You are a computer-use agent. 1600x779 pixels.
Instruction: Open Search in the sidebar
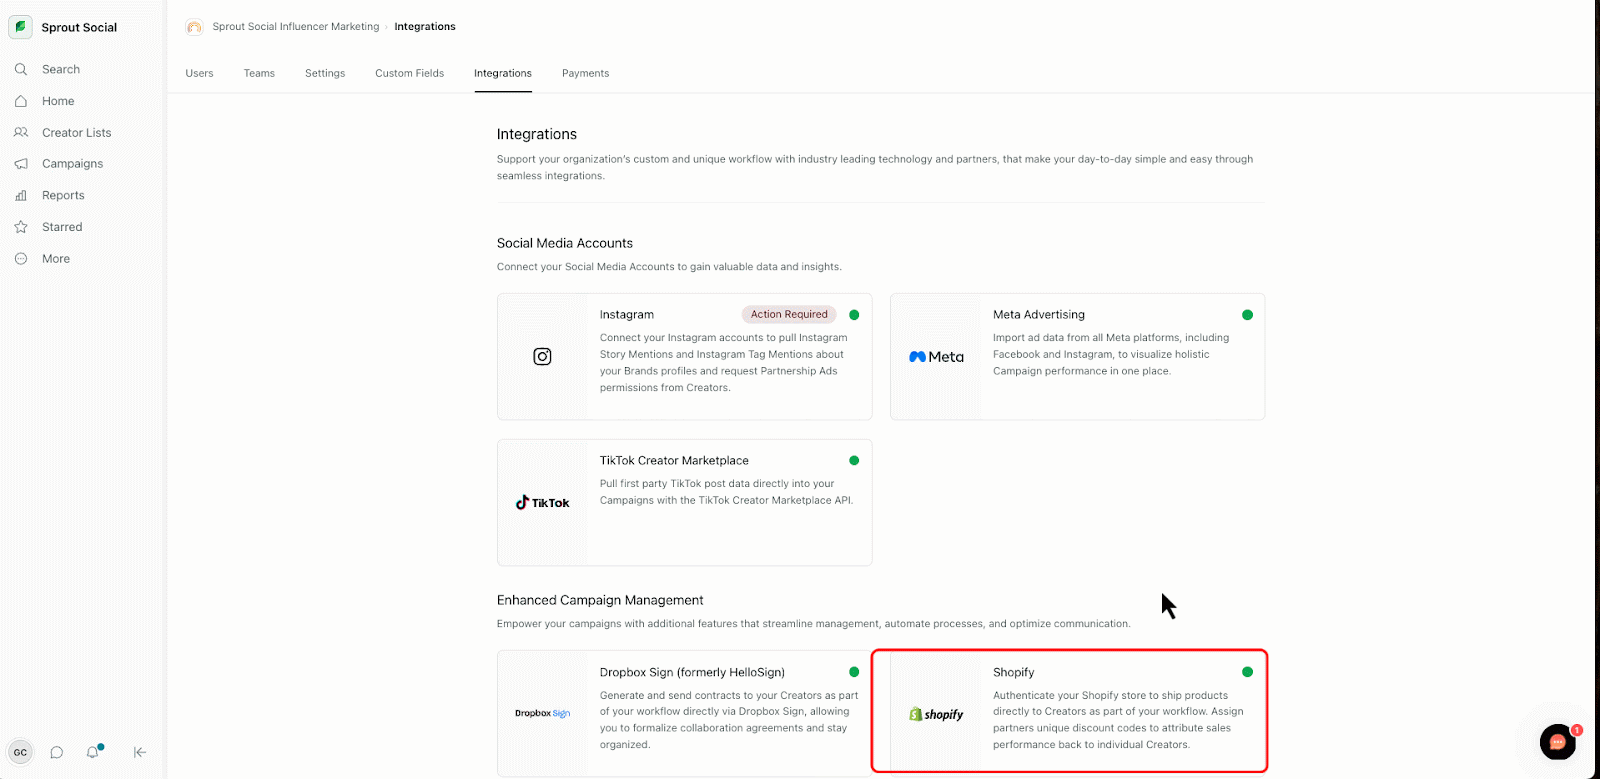[61, 69]
